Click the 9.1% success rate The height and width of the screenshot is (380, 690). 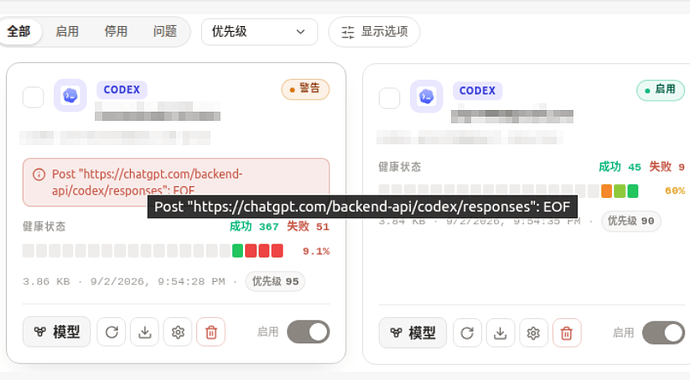(x=316, y=251)
